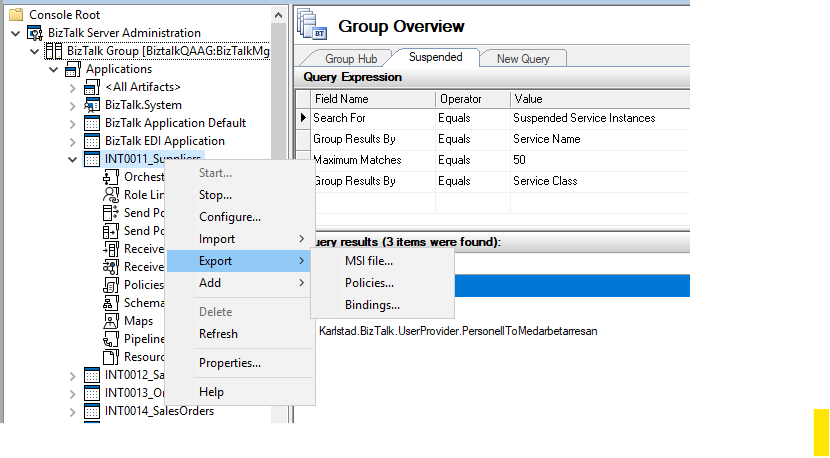The width and height of the screenshot is (830, 458).
Task: Click the Applications node icon
Action: click(x=73, y=69)
